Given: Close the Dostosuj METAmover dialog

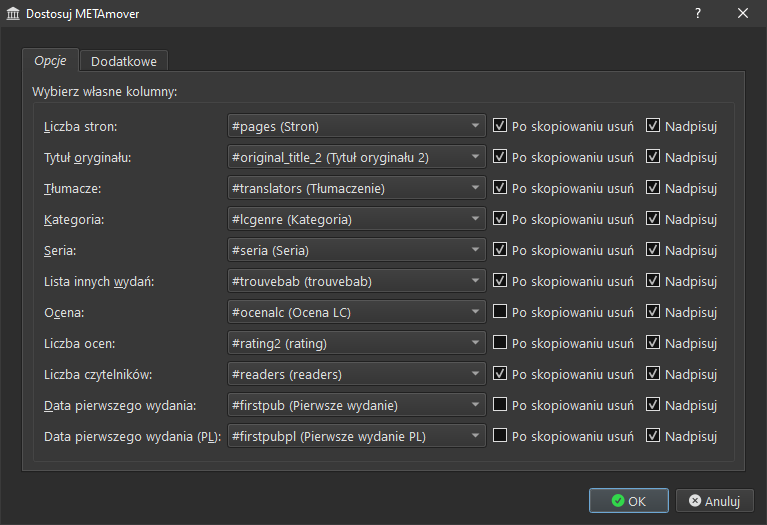Looking at the screenshot, I should [x=743, y=14].
